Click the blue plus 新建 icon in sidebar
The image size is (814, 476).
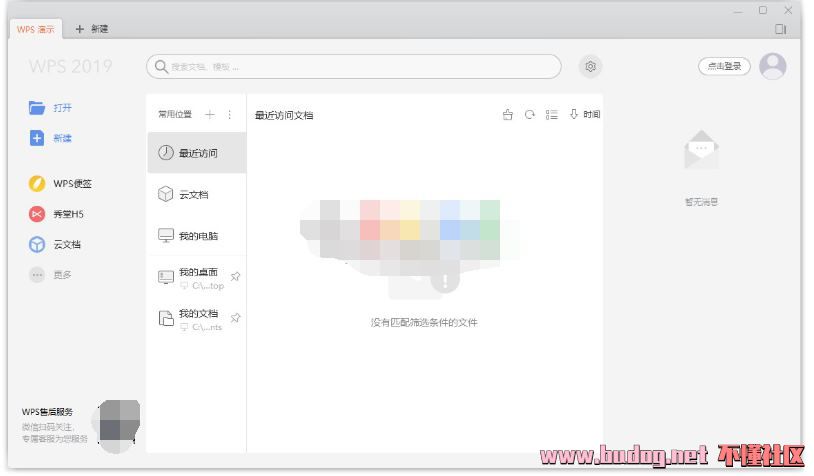pyautogui.click(x=36, y=138)
